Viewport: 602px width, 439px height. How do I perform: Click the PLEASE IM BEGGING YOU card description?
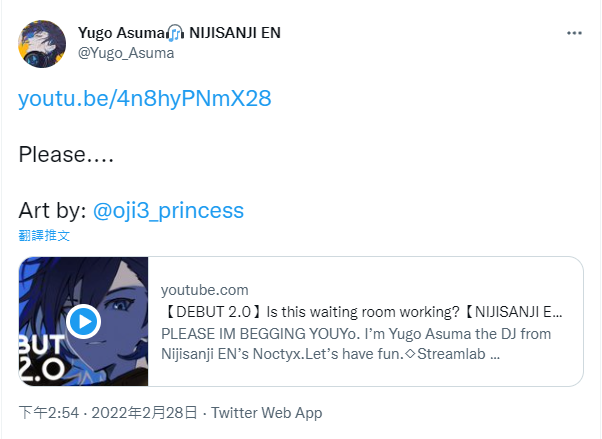click(x=356, y=344)
